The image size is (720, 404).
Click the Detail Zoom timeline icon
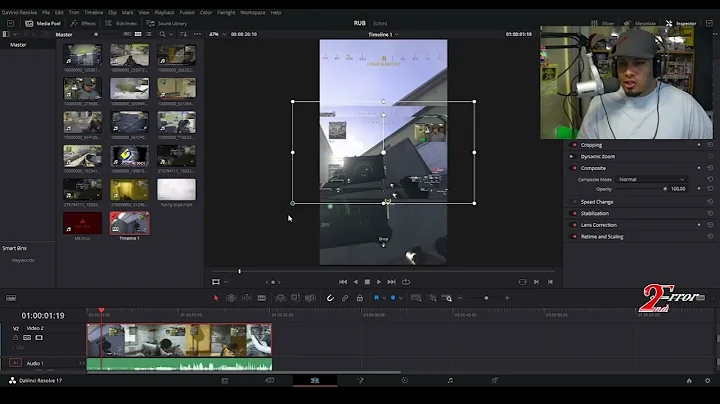433,298
